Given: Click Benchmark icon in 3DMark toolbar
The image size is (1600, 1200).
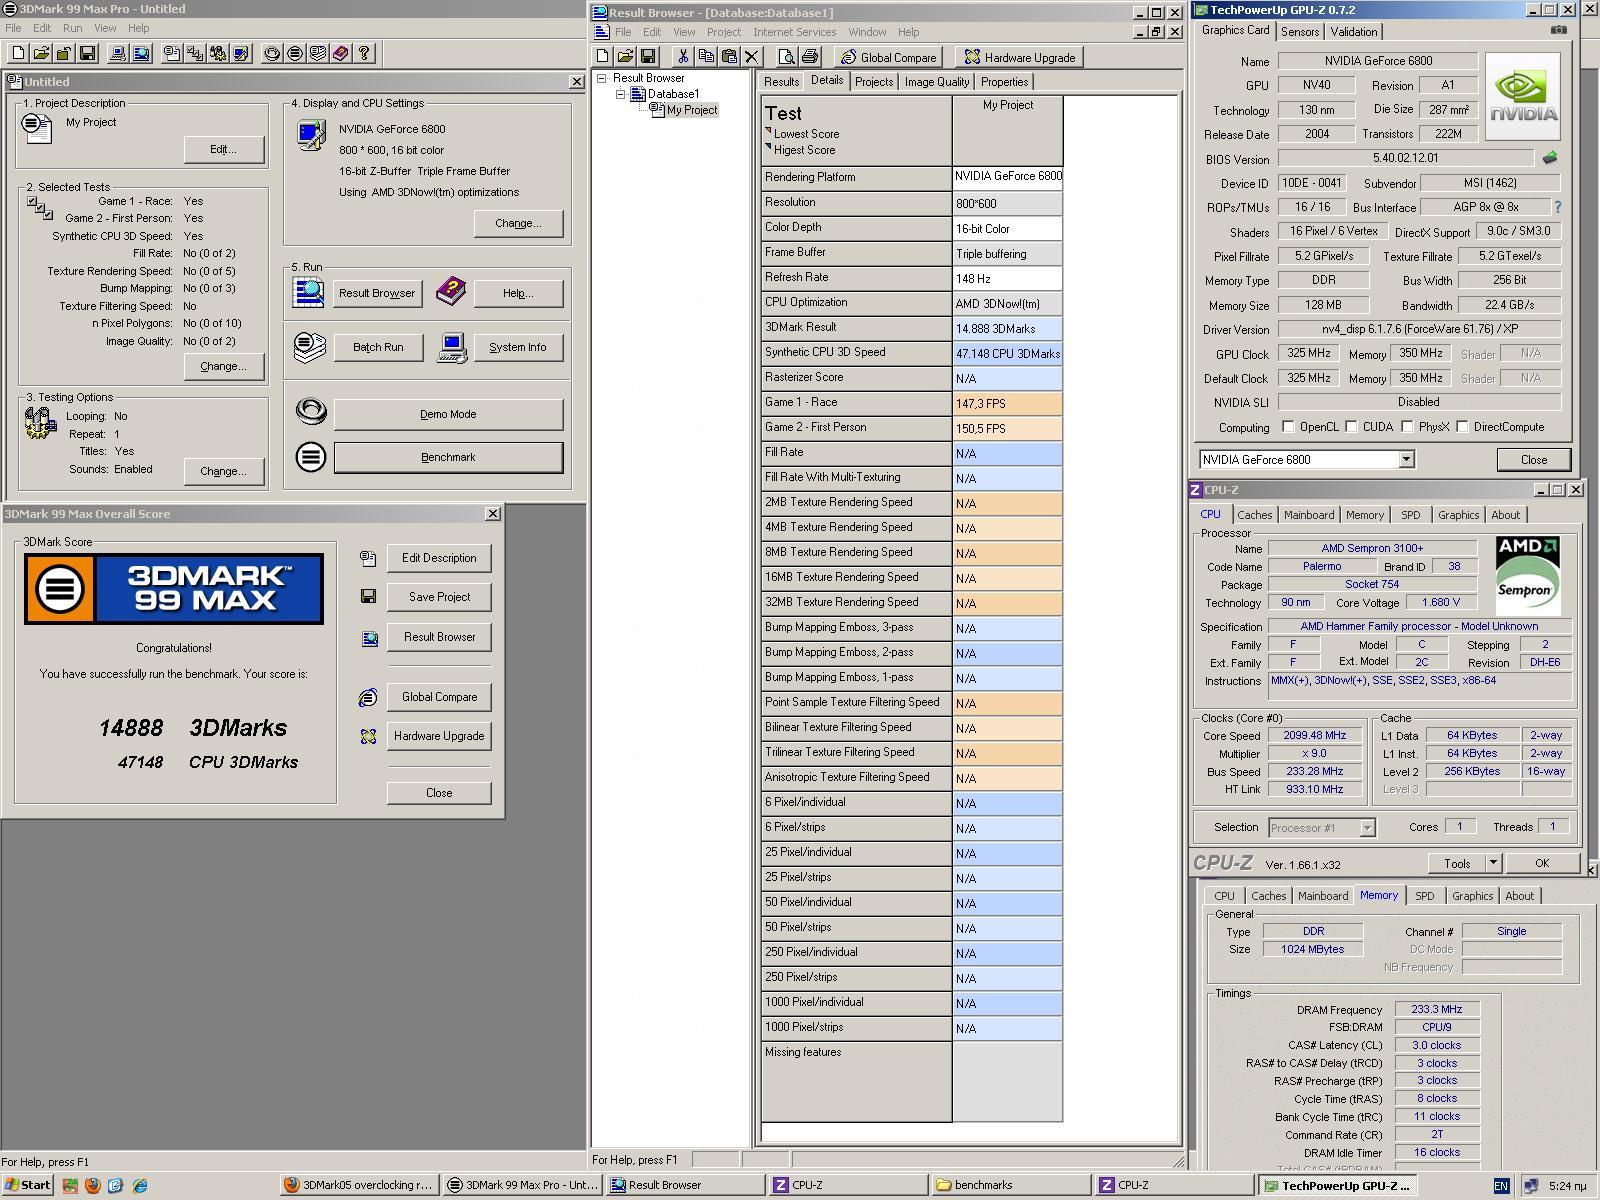Looking at the screenshot, I should click(x=295, y=53).
